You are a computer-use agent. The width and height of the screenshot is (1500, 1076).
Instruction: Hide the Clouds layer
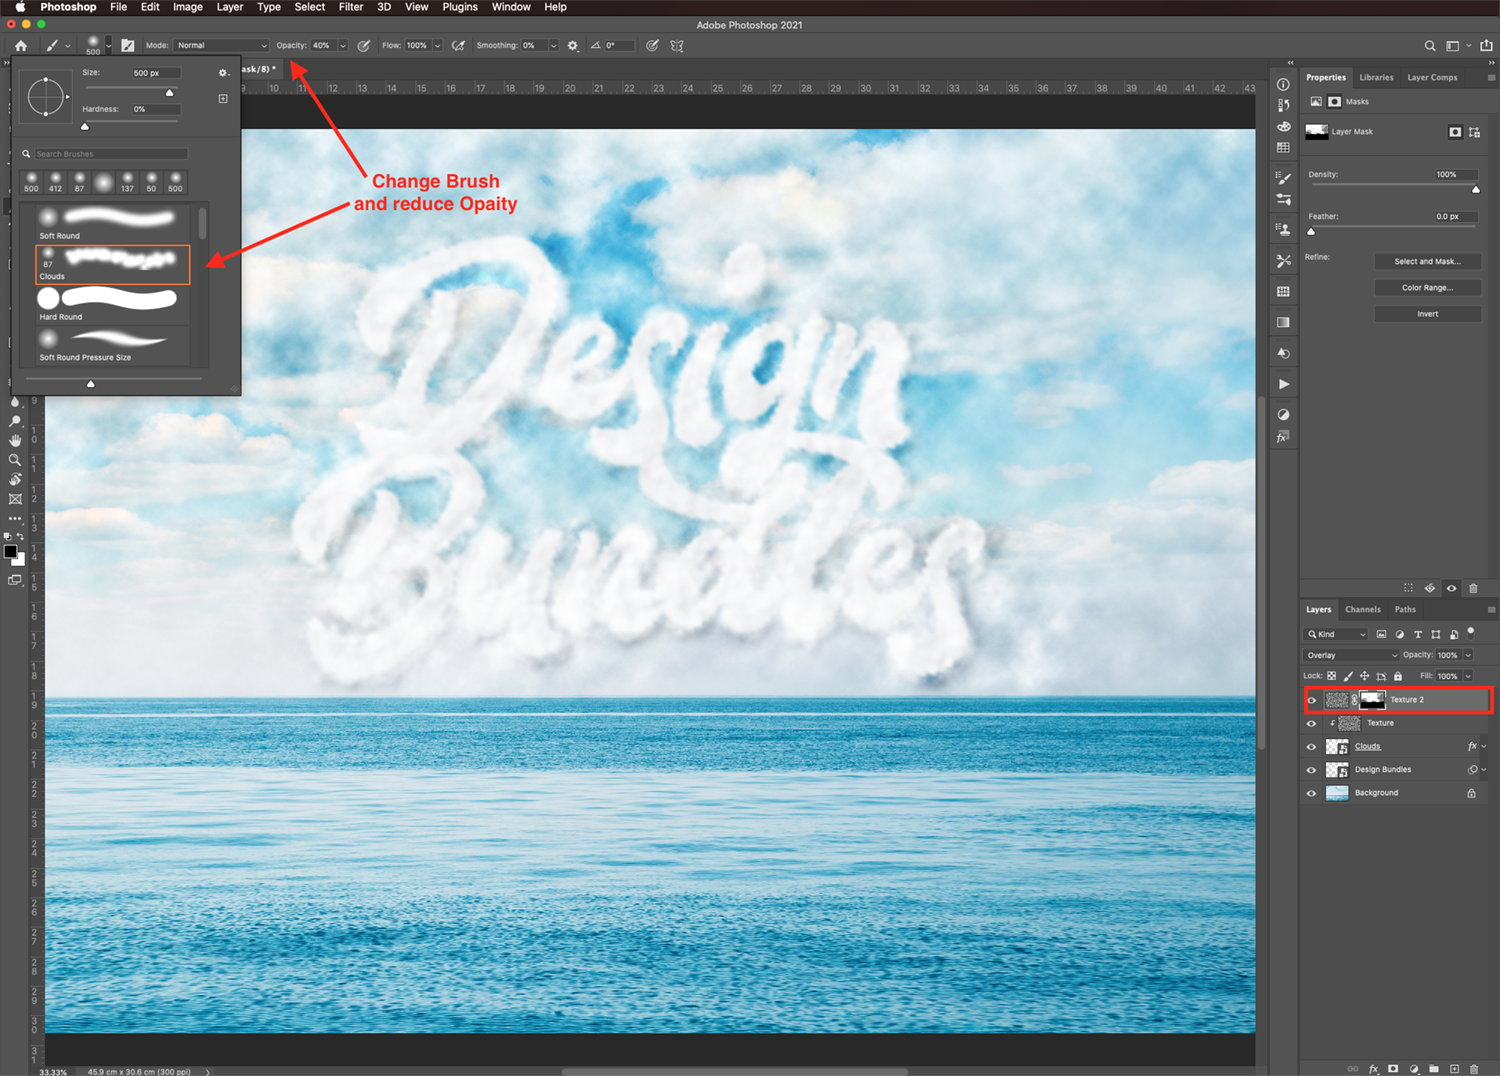(1312, 747)
